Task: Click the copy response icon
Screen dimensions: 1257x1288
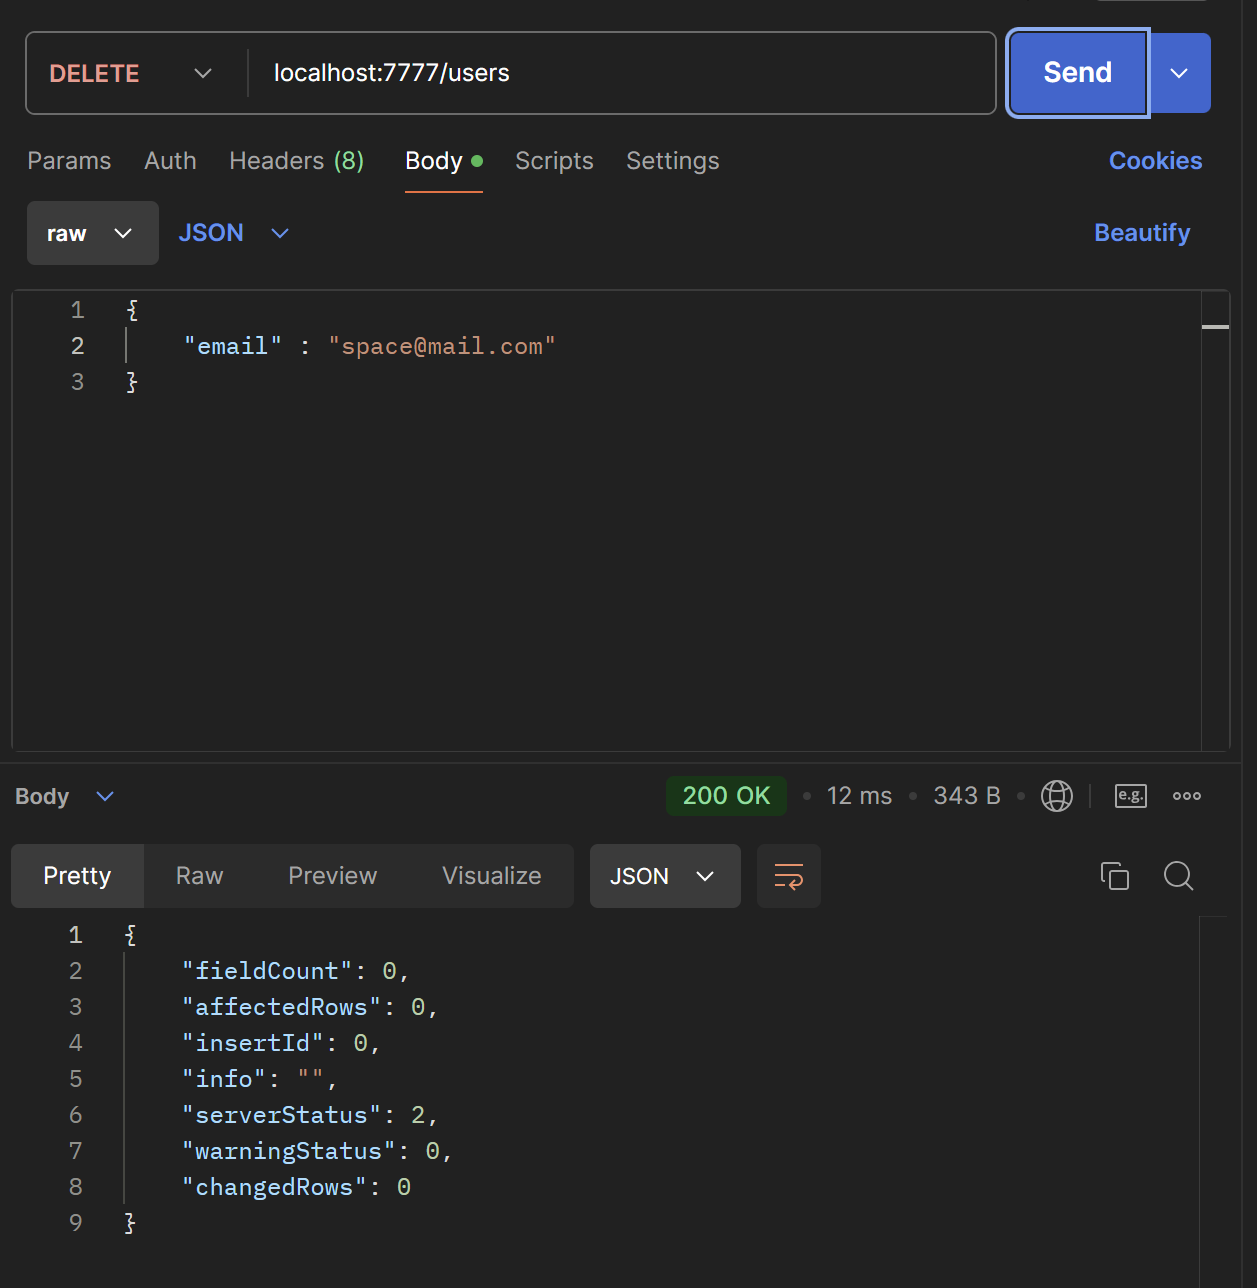Action: [1115, 876]
